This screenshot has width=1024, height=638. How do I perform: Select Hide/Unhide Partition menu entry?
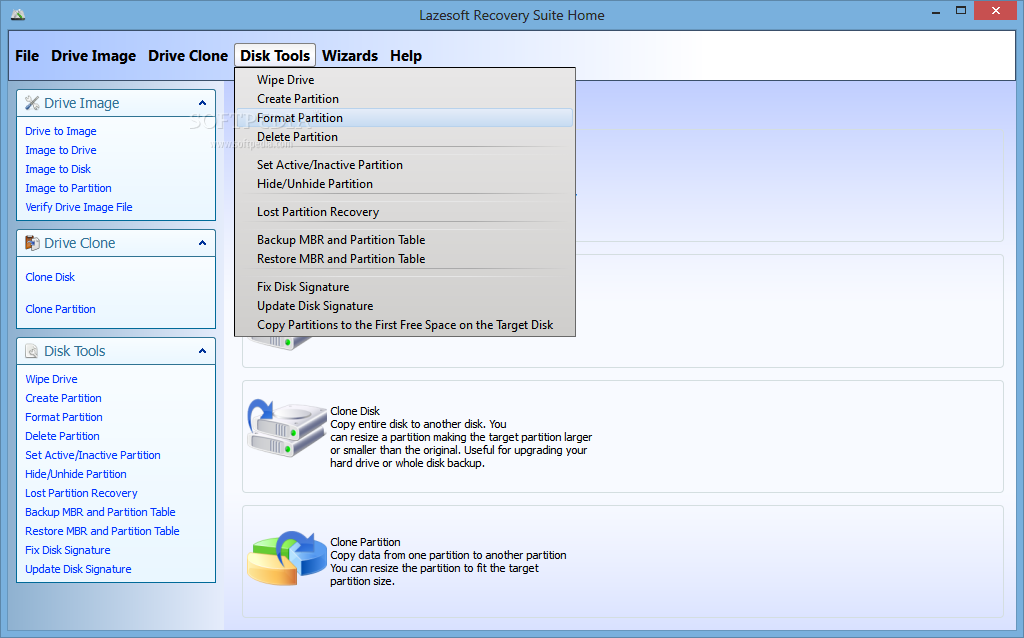tap(405, 183)
